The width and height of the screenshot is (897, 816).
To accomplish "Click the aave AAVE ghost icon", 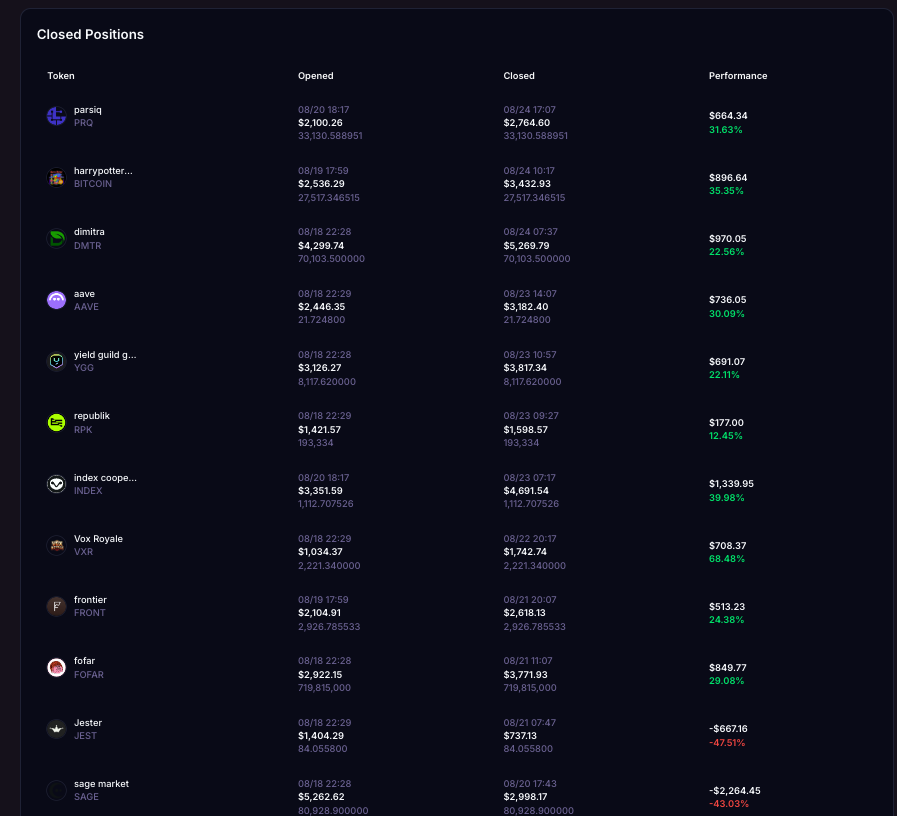I will [x=56, y=300].
